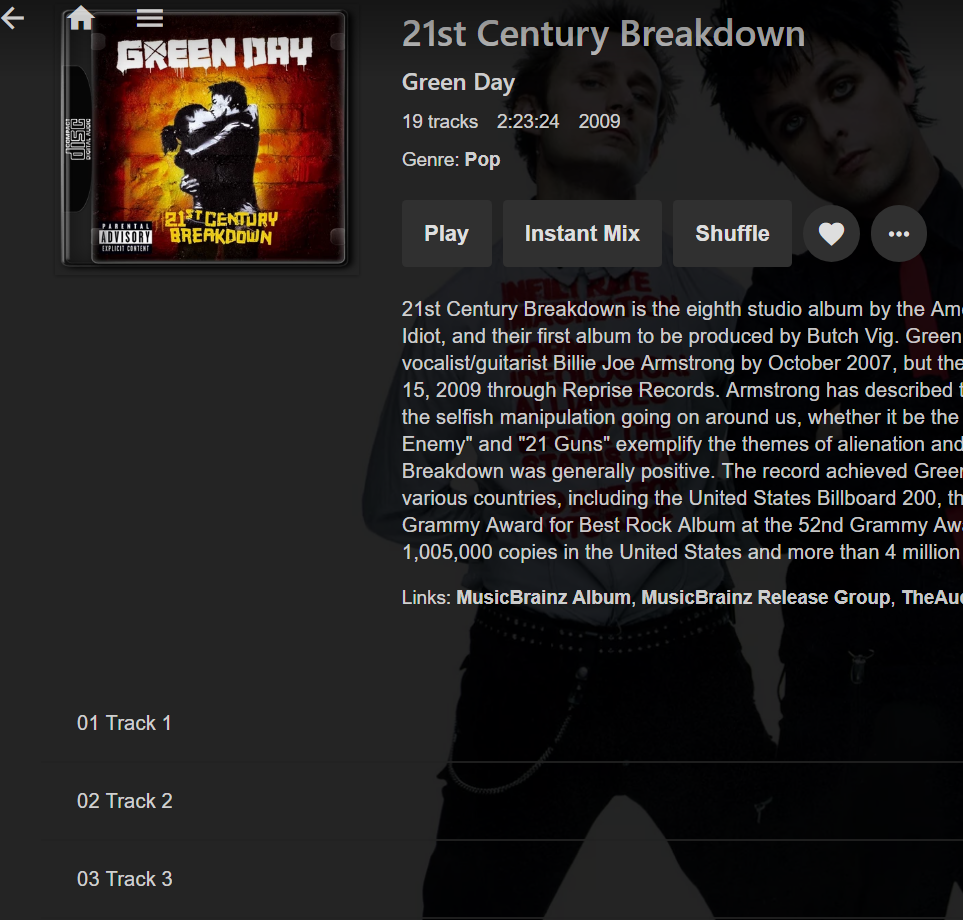Screen dimensions: 963x920
Task: Click the album overview description text
Action: point(682,430)
